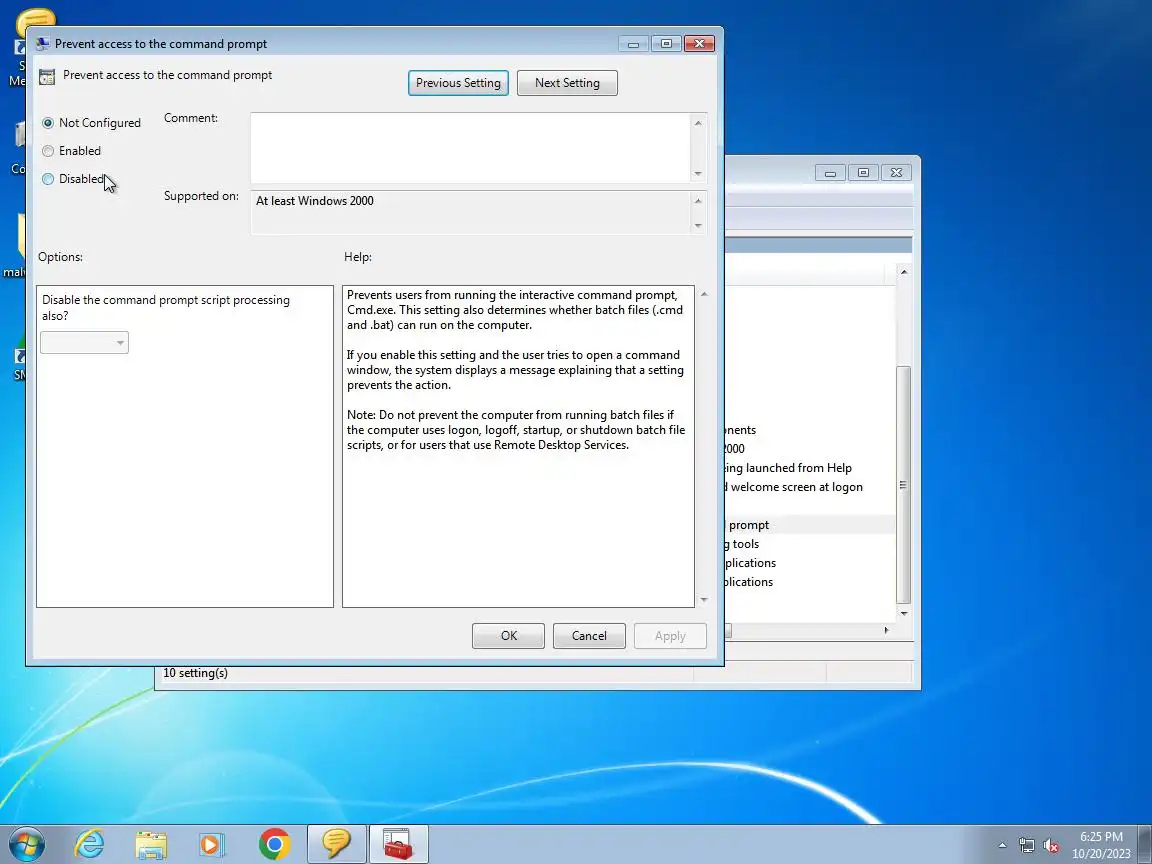Advance to the Next Setting
This screenshot has height=864, width=1152.
pyautogui.click(x=567, y=83)
